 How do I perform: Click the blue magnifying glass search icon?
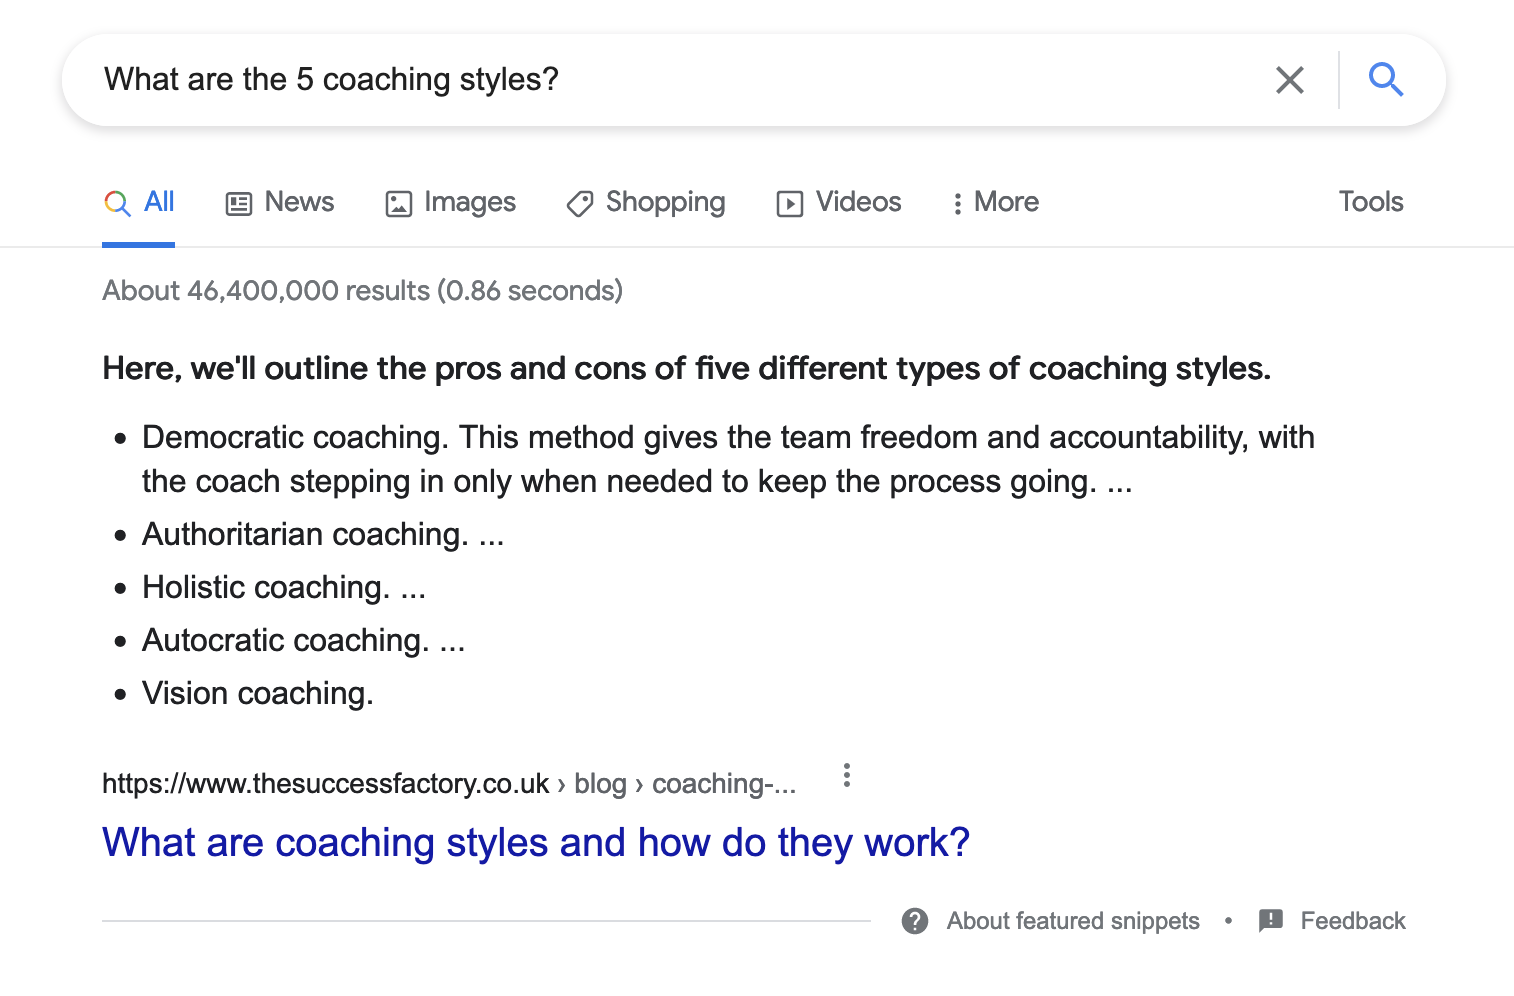pyautogui.click(x=1386, y=79)
